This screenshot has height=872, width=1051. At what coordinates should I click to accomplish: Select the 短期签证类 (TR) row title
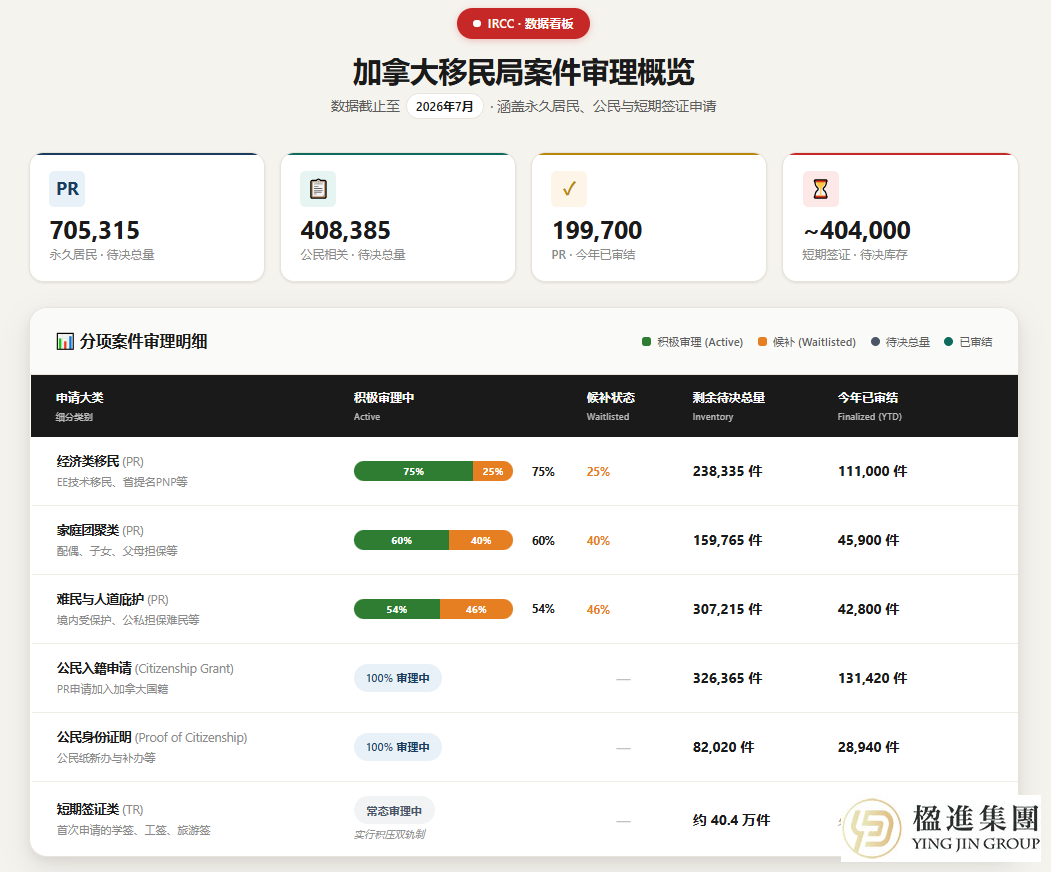pos(100,810)
